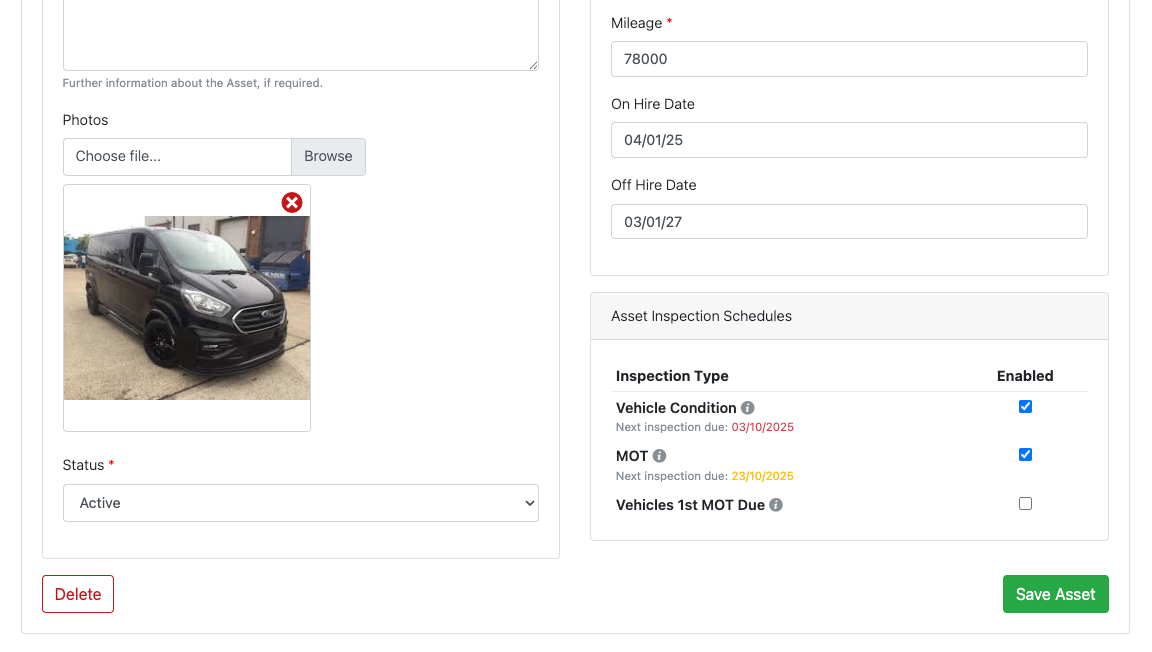Save the asset with Save Asset
The image size is (1152, 652).
[x=1055, y=594]
